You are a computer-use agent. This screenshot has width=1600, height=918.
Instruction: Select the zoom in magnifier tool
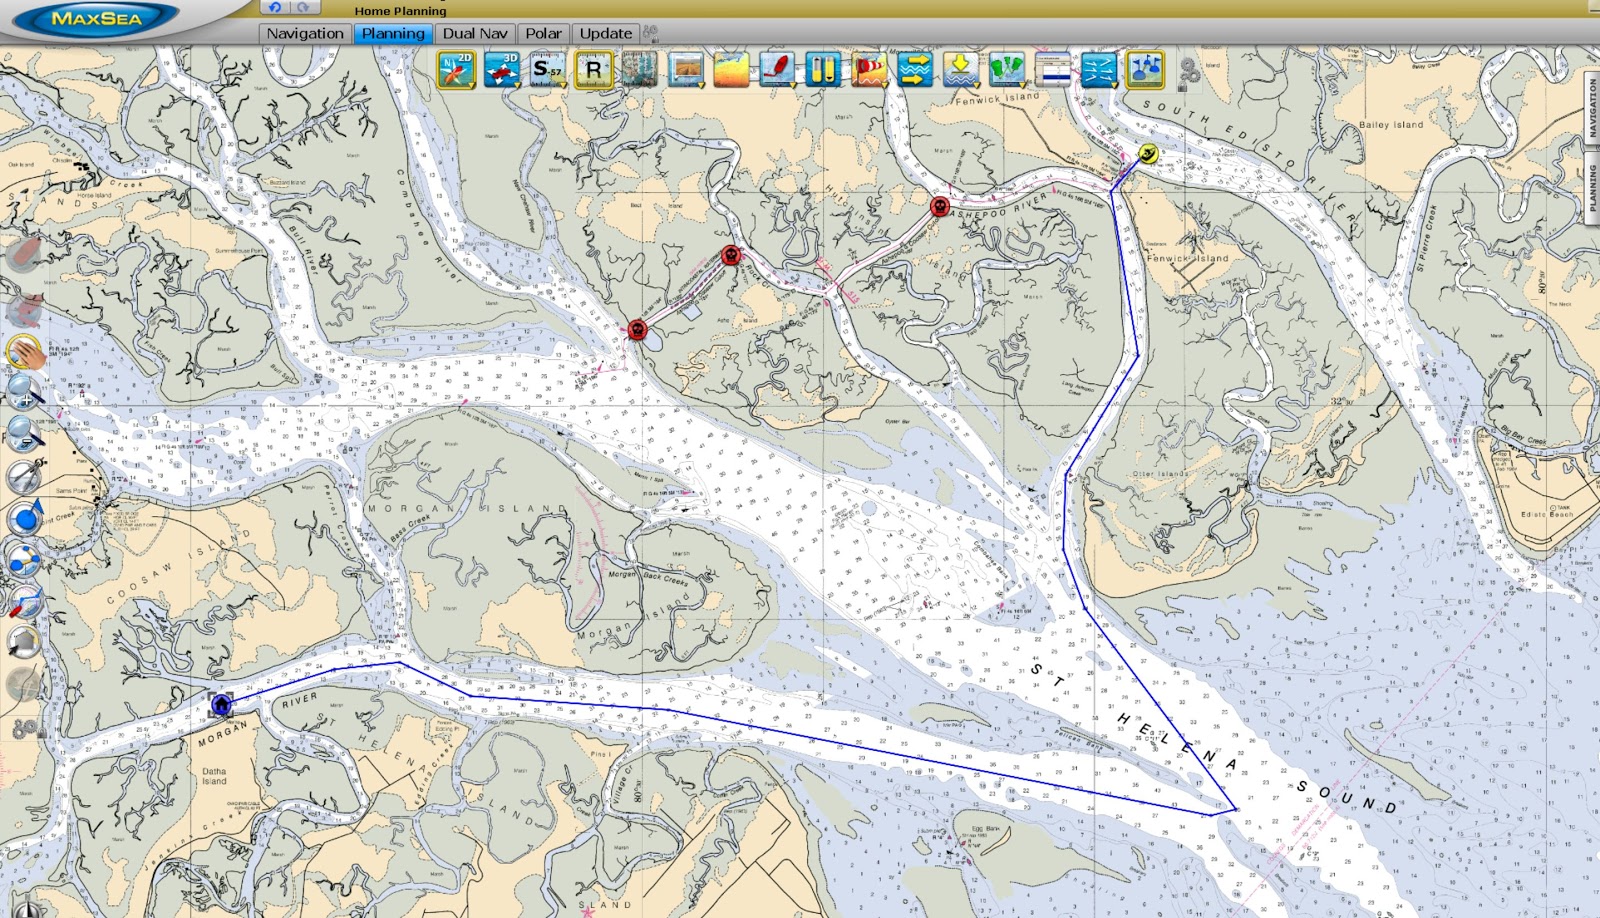tap(25, 394)
